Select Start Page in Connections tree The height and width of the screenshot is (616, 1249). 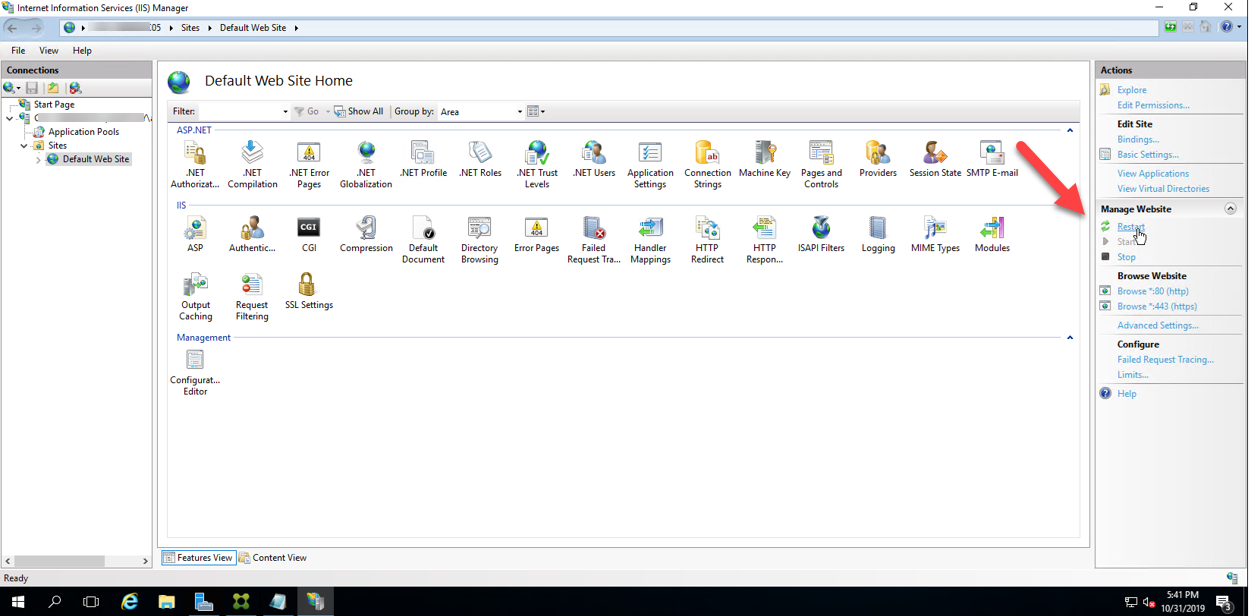[54, 104]
